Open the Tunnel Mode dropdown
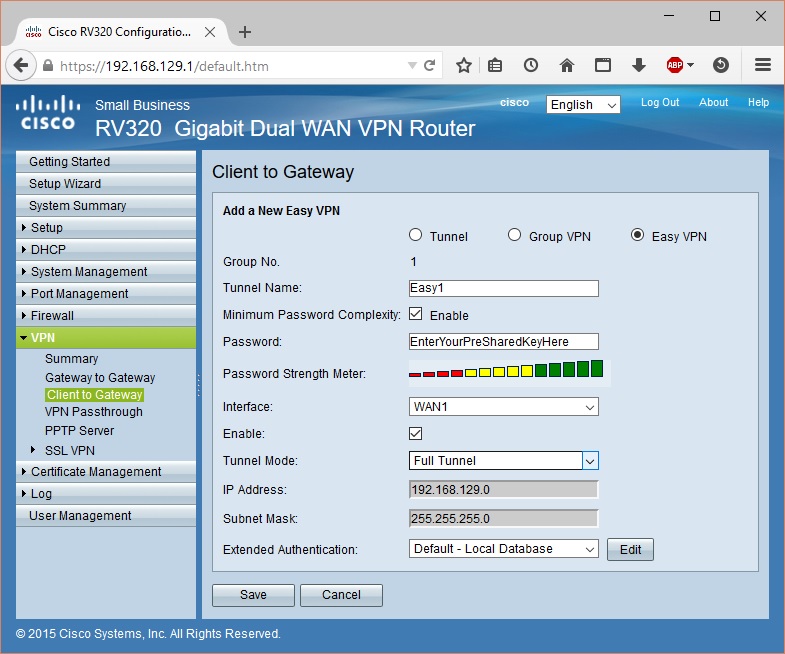The height and width of the screenshot is (654, 785). (504, 461)
